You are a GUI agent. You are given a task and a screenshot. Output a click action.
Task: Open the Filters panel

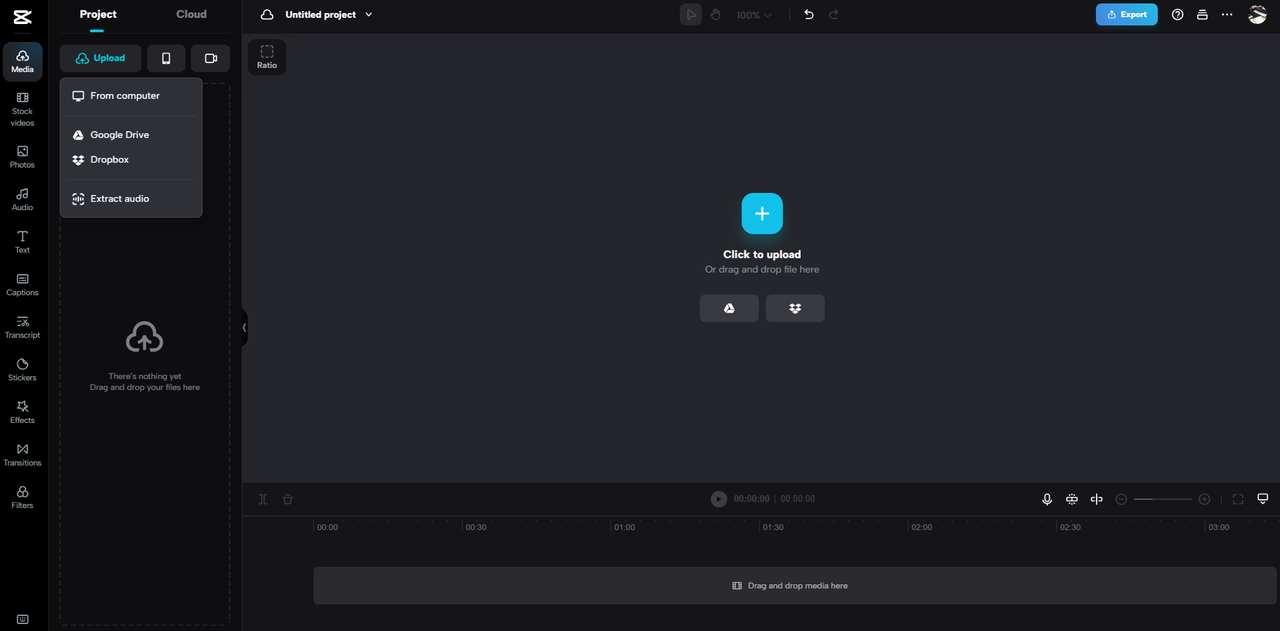pyautogui.click(x=22, y=498)
